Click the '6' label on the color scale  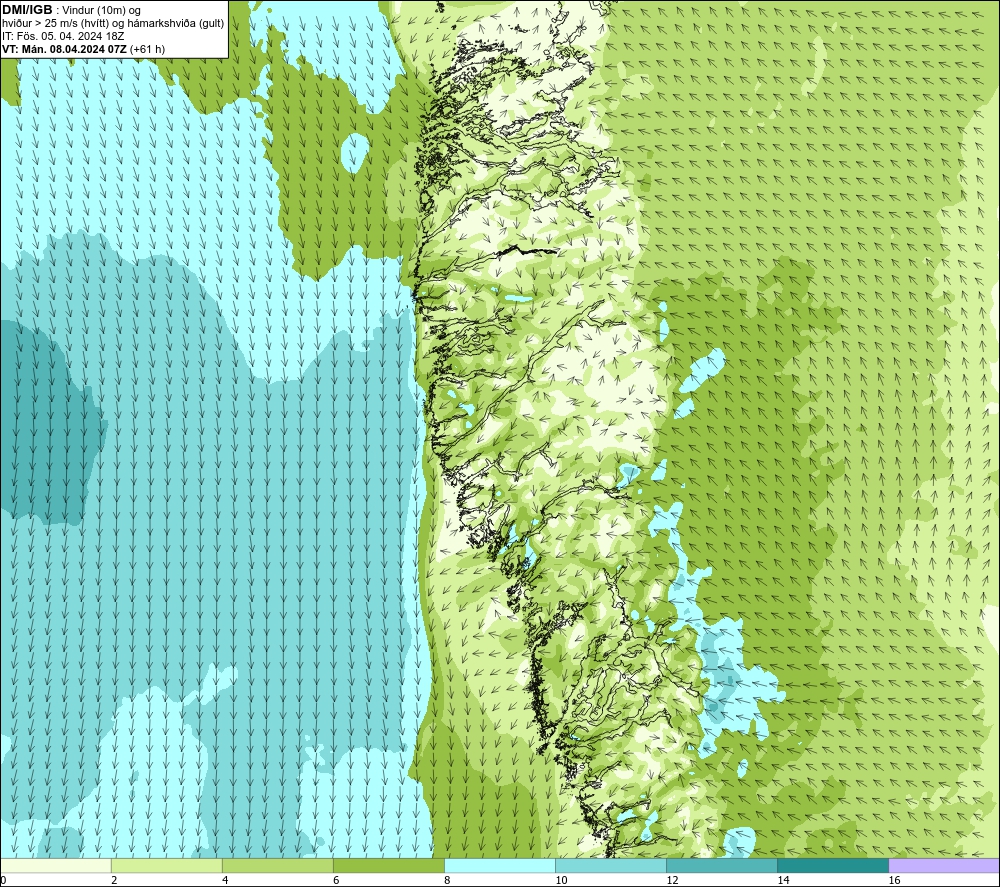(336, 880)
